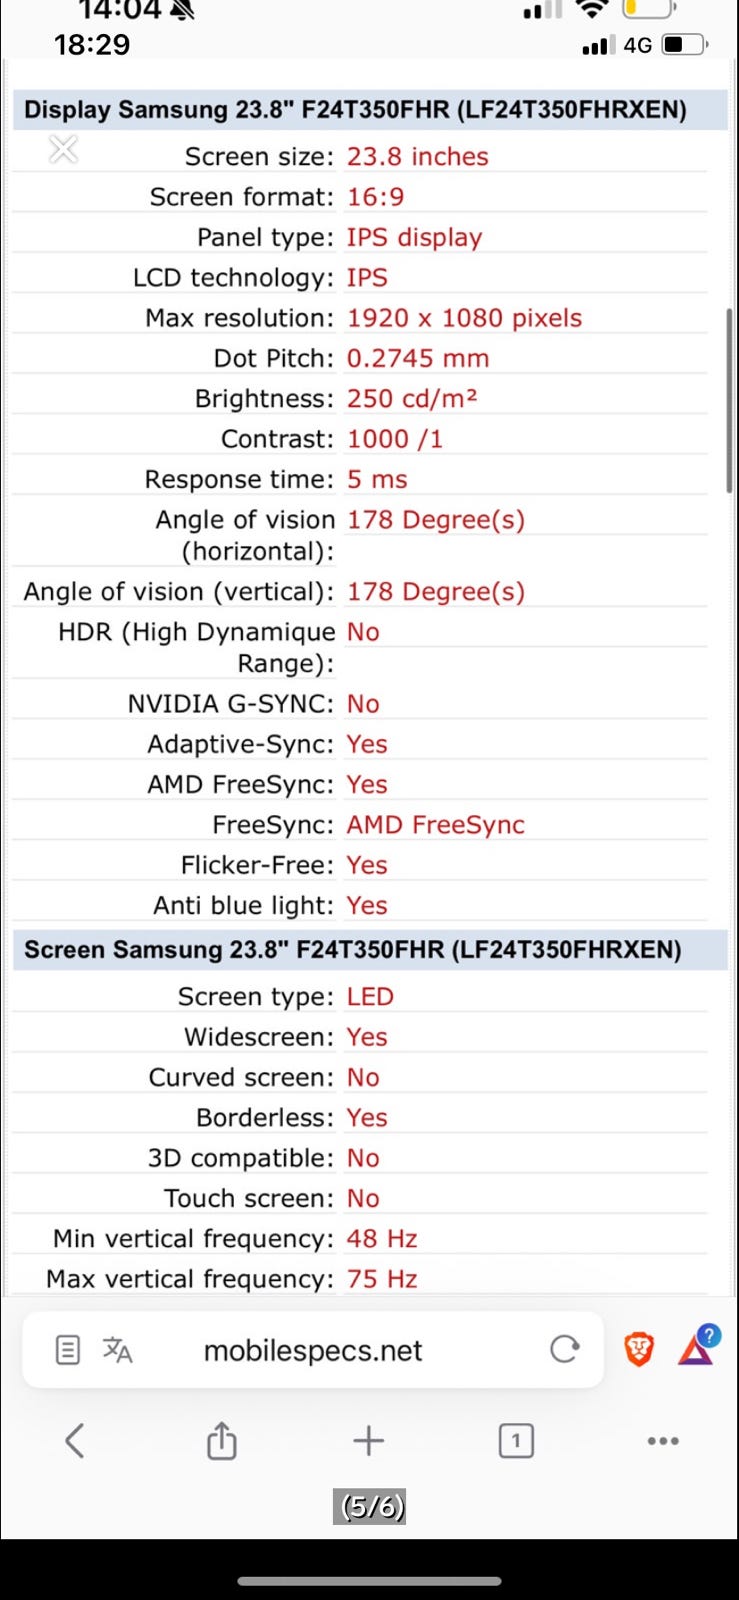Show the open tabs switcher
This screenshot has height=1600, width=739.
516,1441
